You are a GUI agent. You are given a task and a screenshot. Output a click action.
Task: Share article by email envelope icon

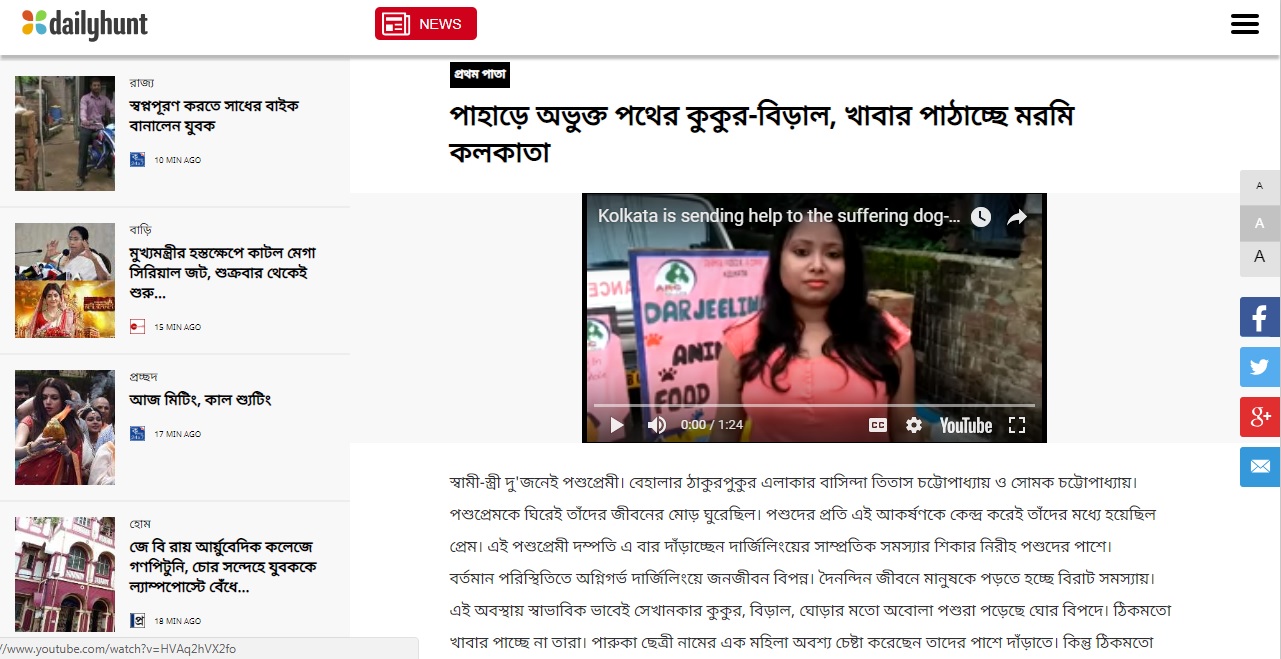tap(1260, 467)
